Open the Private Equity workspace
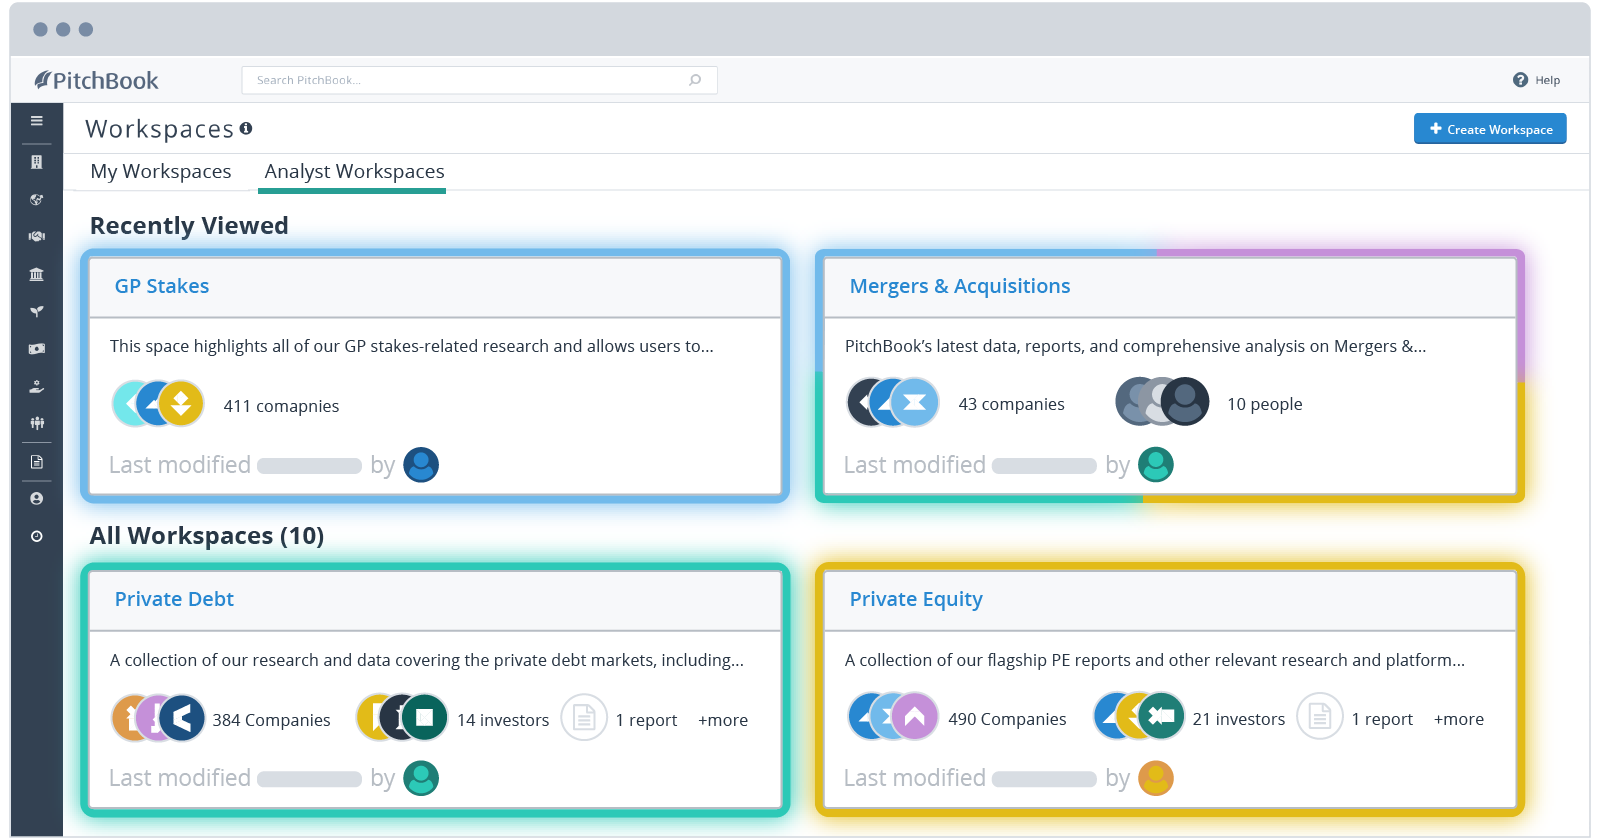This screenshot has width=1600, height=840. pyautogui.click(x=916, y=599)
